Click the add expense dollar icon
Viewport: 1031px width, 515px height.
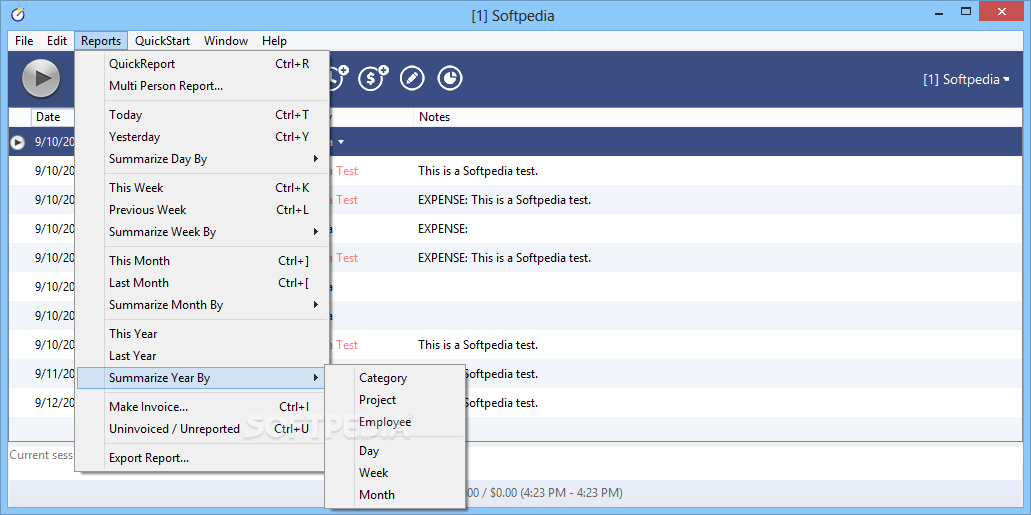pyautogui.click(x=373, y=78)
